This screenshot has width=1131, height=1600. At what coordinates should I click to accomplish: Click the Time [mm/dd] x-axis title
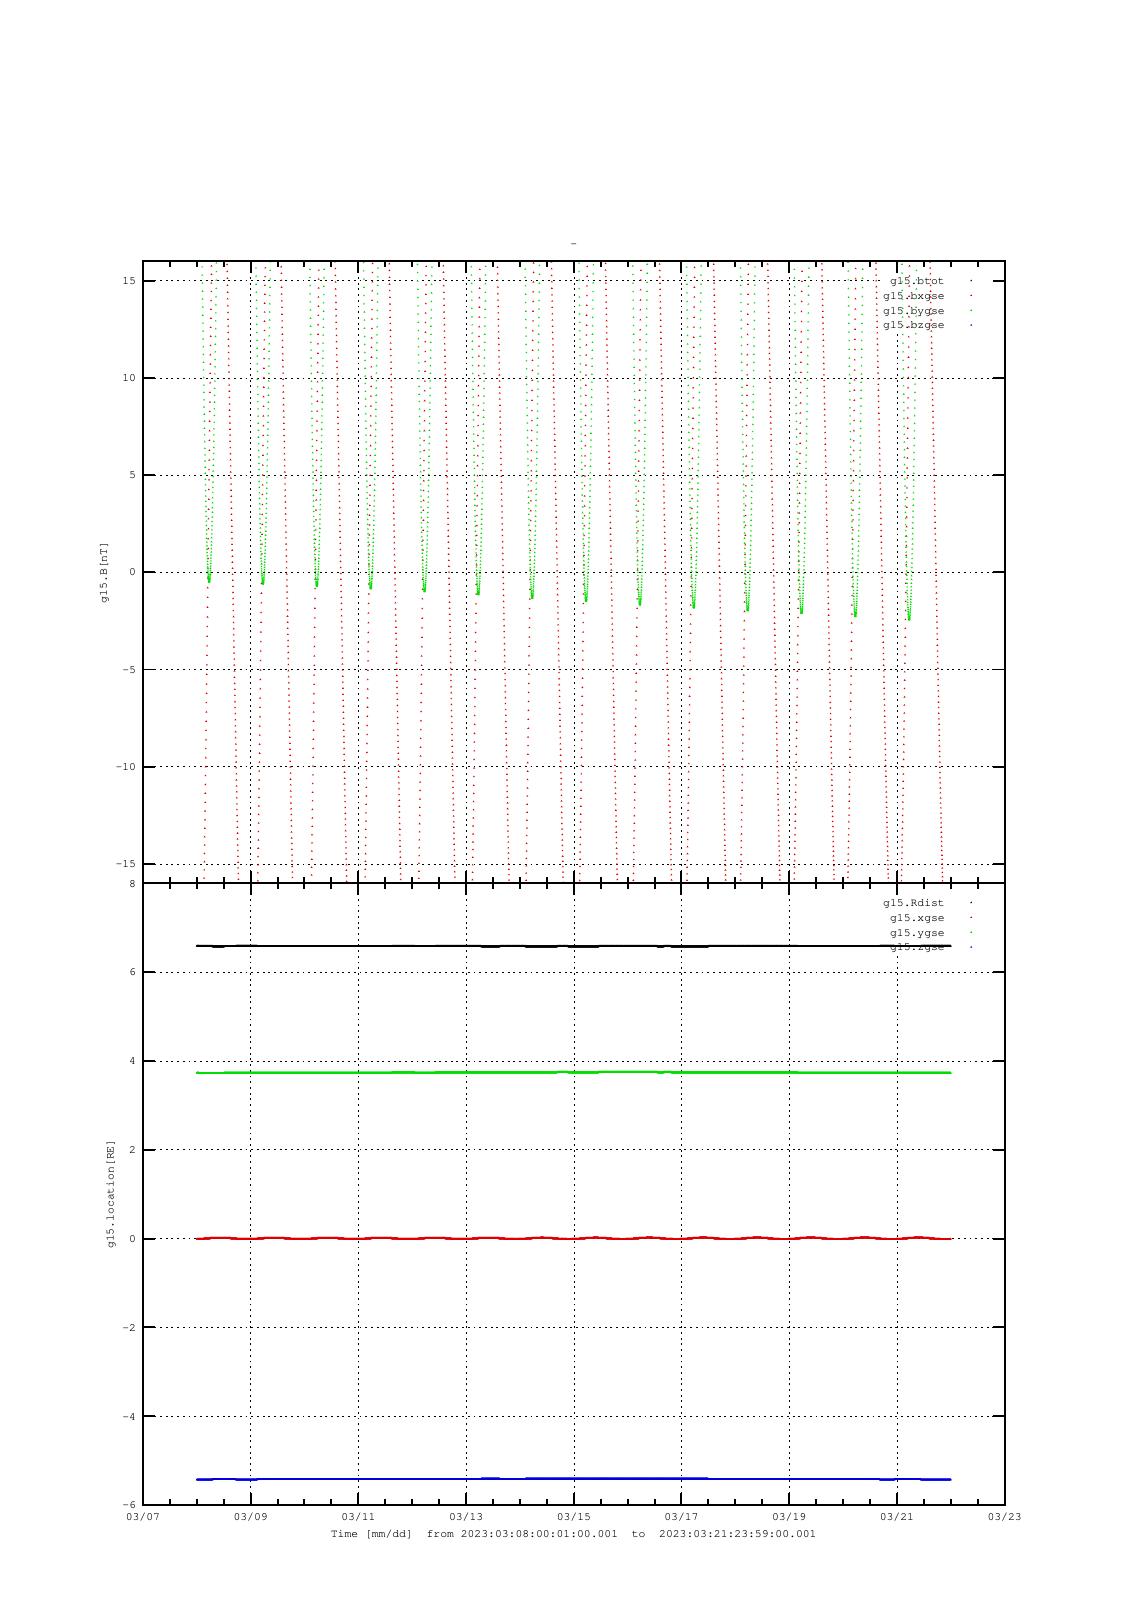371,1534
